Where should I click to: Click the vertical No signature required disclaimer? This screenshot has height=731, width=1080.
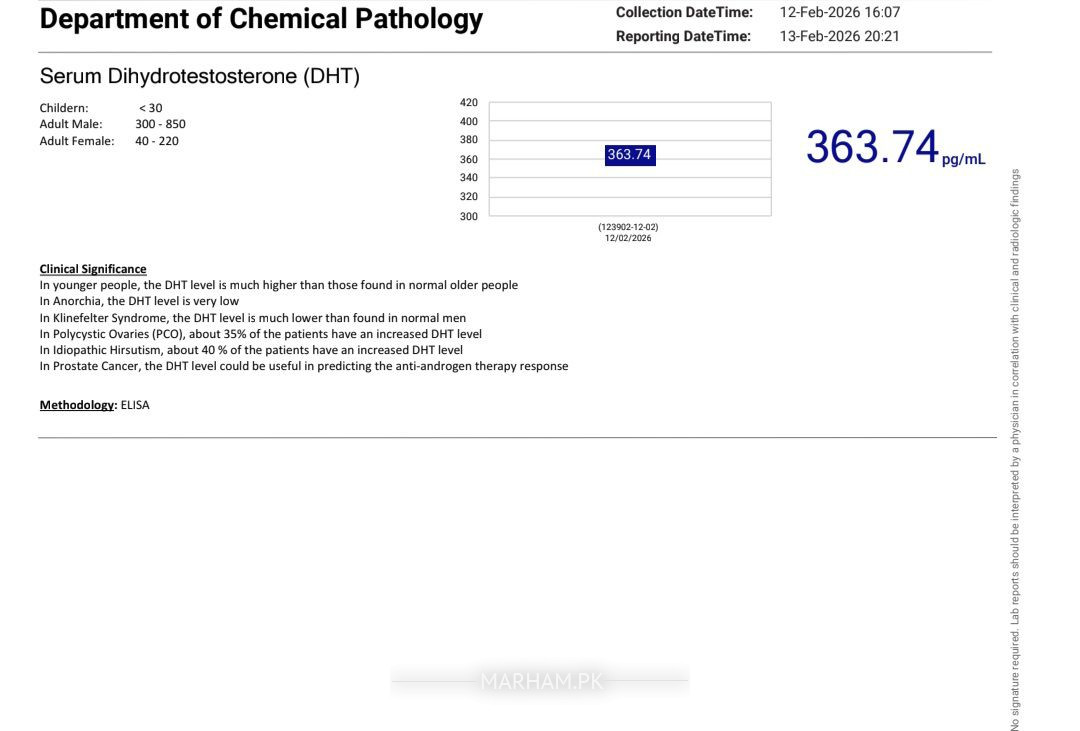(1015, 450)
